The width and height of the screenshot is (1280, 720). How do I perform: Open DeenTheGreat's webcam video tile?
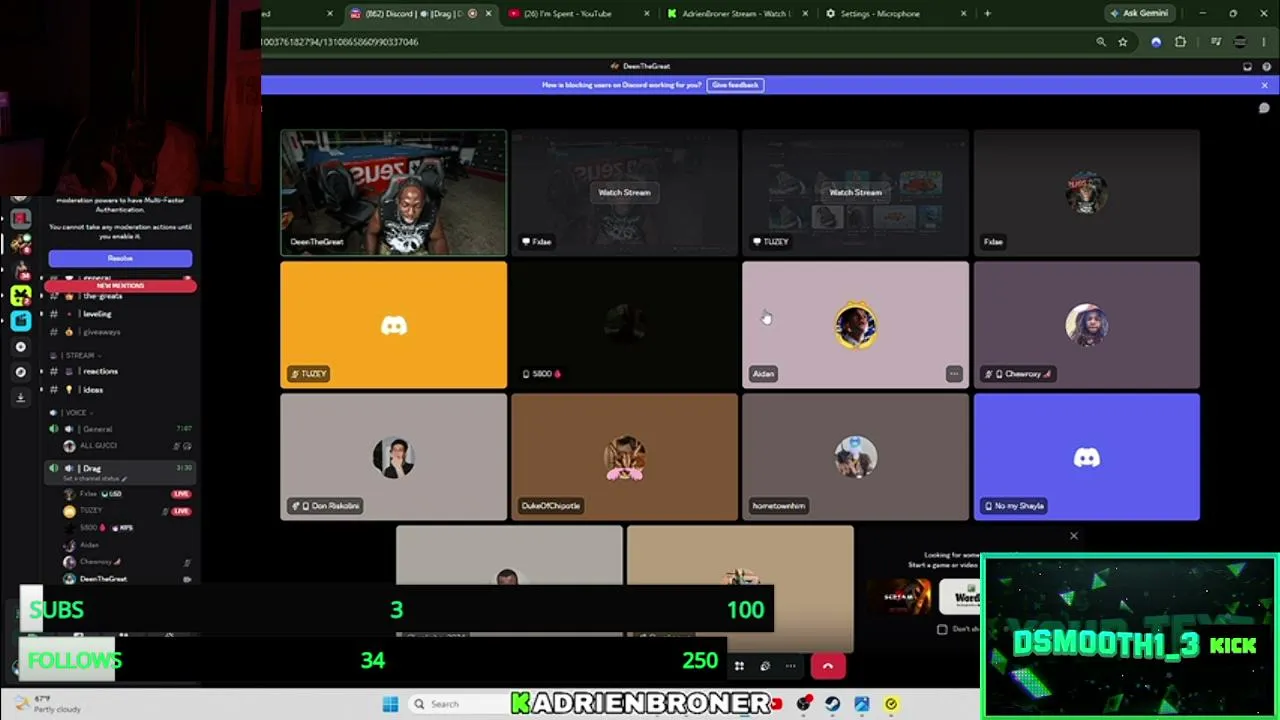click(x=393, y=192)
